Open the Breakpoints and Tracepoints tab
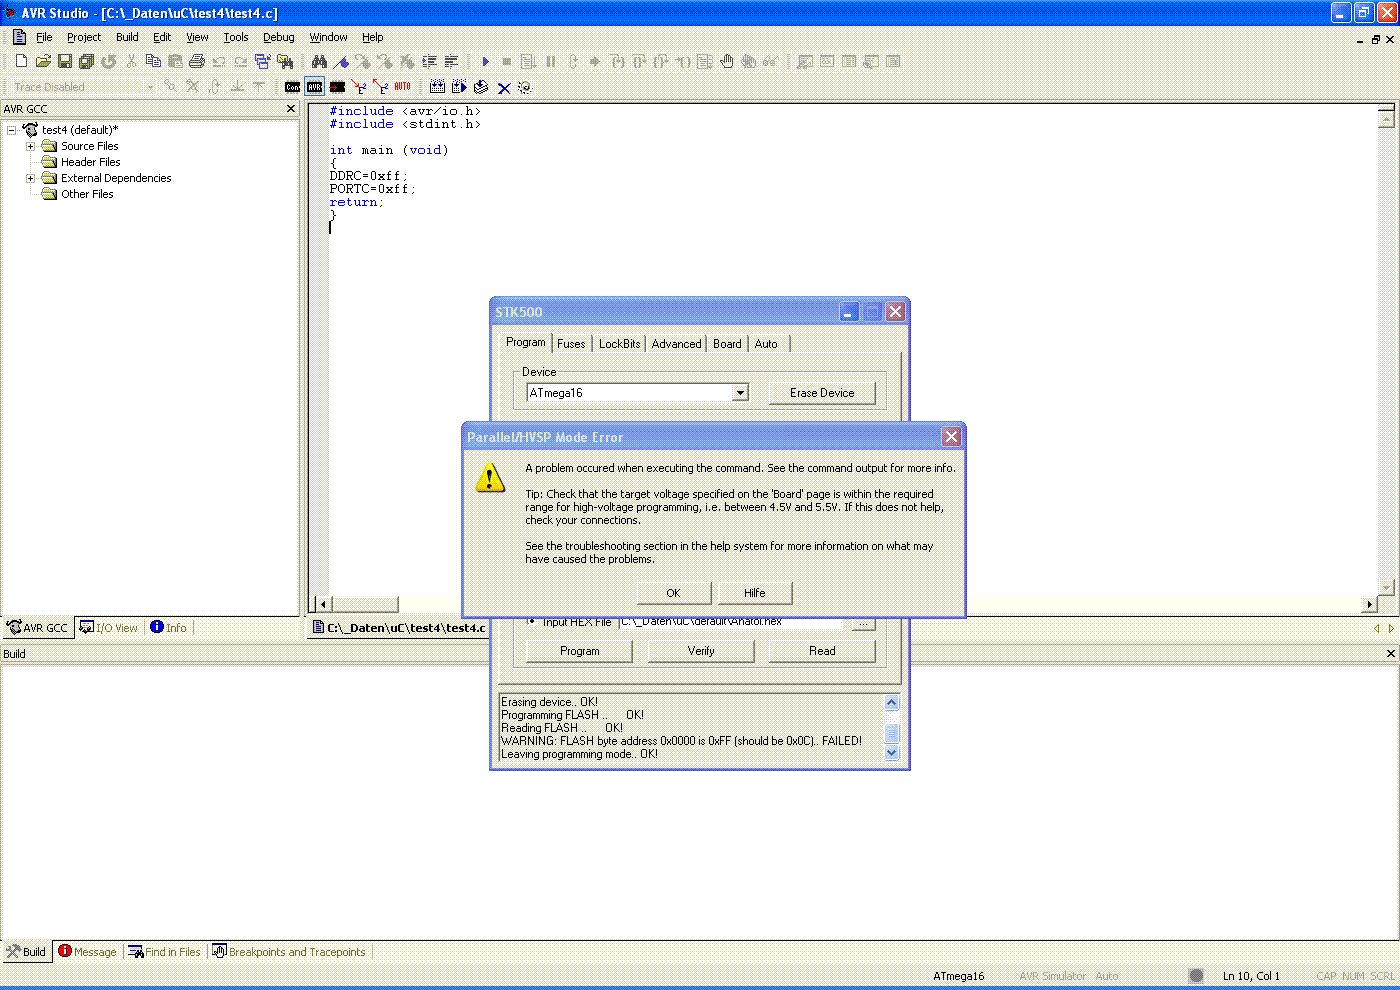Viewport: 1400px width, 990px height. 289,952
